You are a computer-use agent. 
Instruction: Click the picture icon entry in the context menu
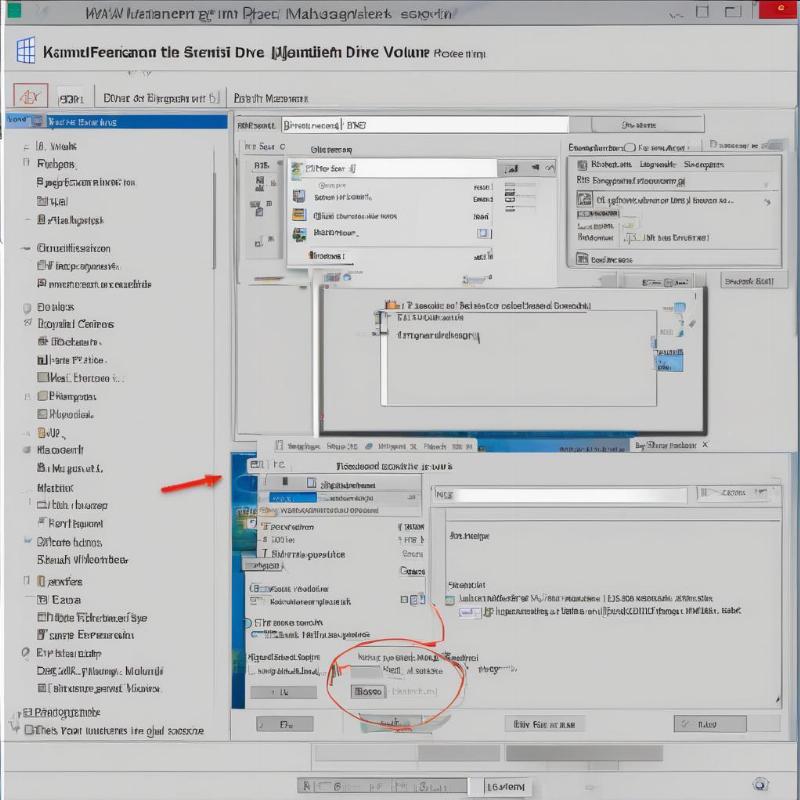(x=298, y=234)
